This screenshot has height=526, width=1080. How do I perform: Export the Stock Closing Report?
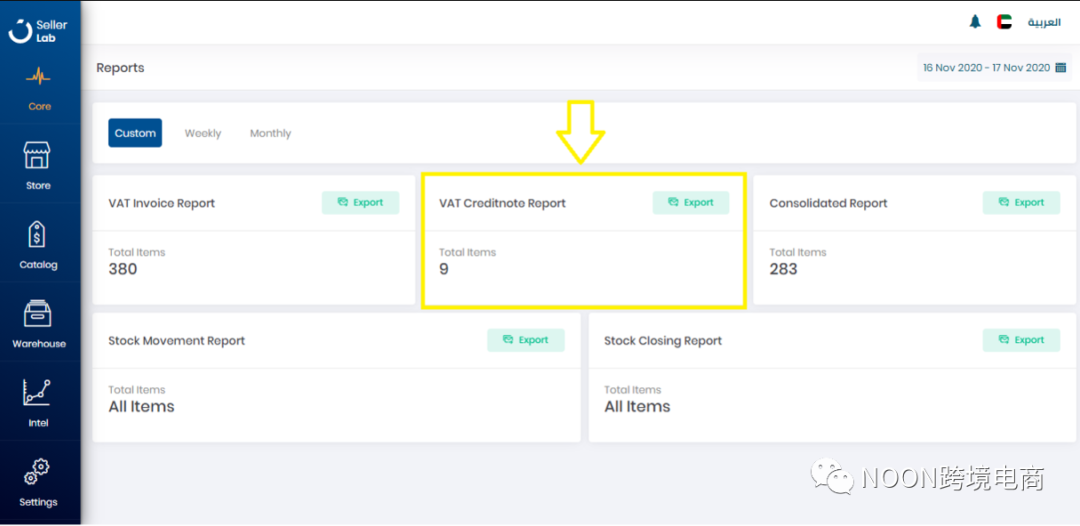[x=1021, y=340]
